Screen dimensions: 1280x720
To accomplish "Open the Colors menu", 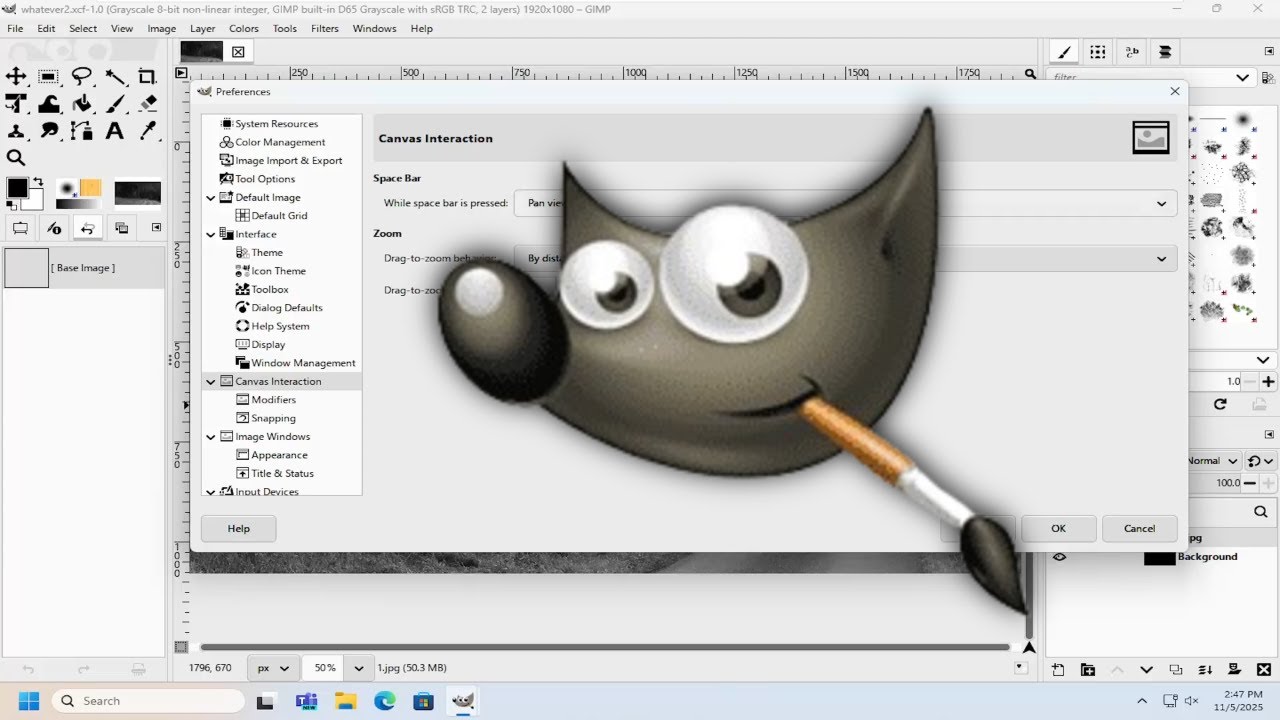I will (244, 29).
